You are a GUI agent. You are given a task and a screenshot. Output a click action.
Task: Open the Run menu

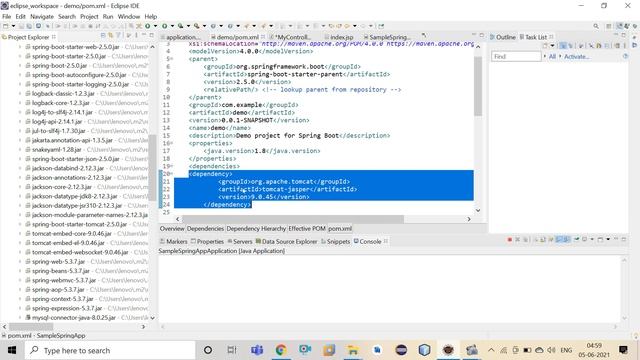click(108, 16)
